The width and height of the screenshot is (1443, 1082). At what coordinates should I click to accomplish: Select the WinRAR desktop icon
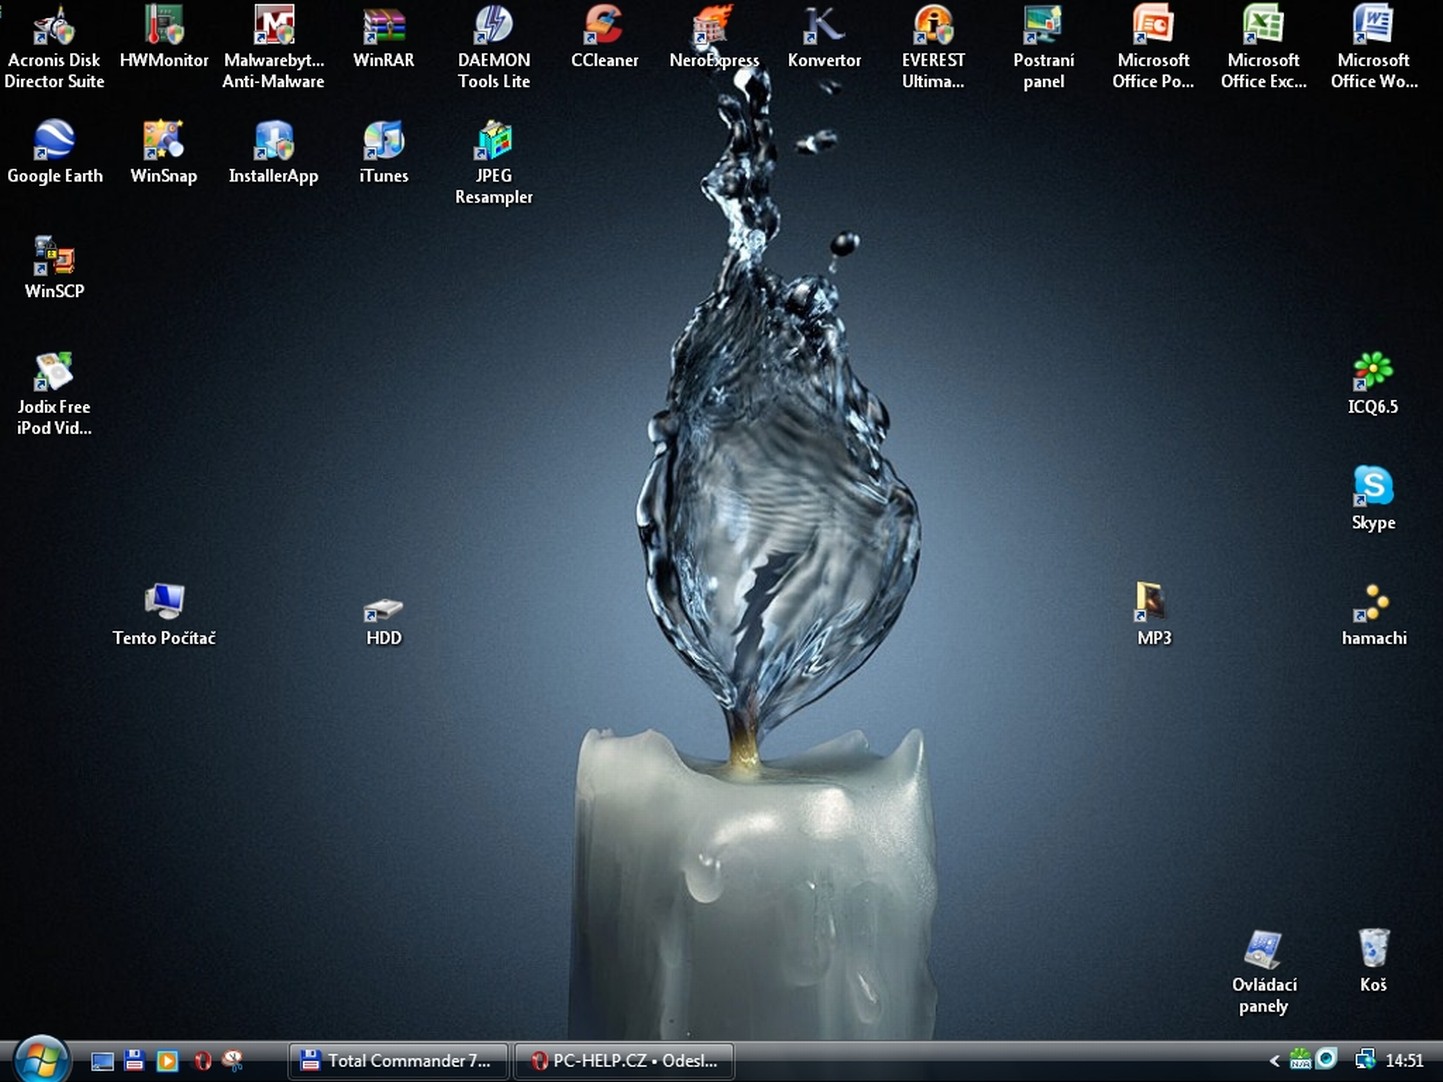tap(383, 27)
